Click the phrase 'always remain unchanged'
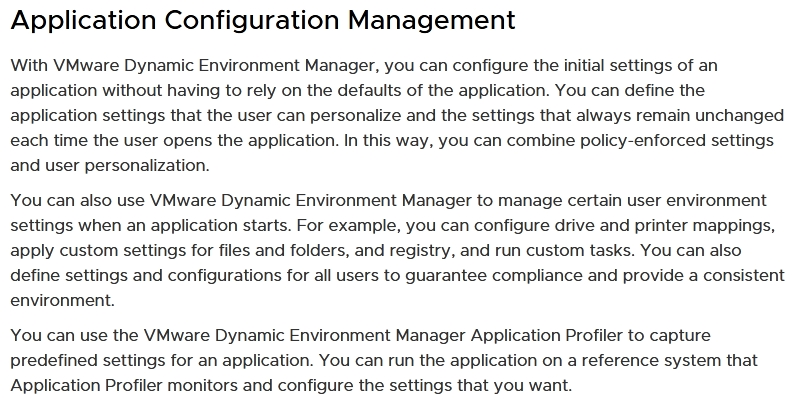This screenshot has width=800, height=409. (x=680, y=116)
